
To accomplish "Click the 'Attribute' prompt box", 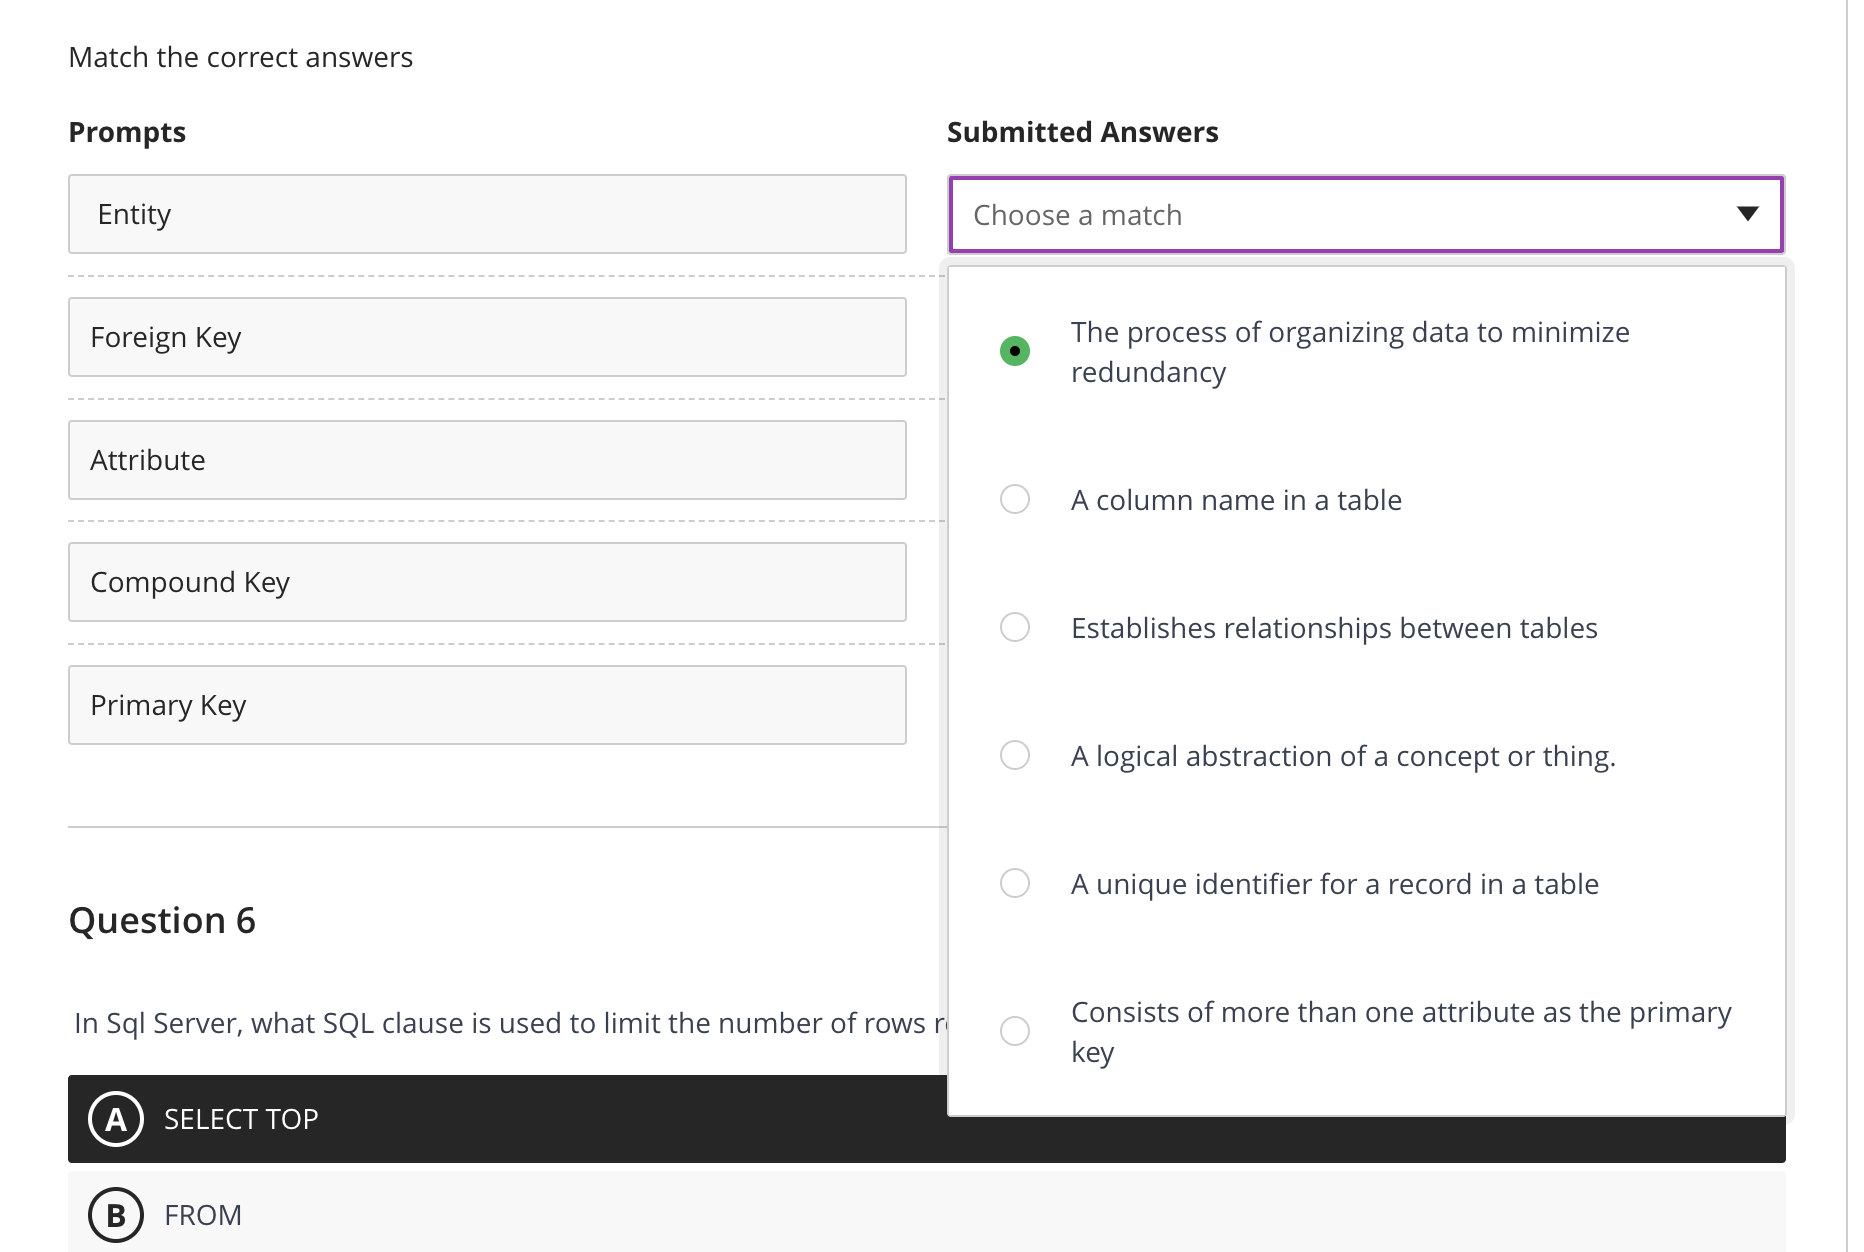I will click(x=487, y=460).
